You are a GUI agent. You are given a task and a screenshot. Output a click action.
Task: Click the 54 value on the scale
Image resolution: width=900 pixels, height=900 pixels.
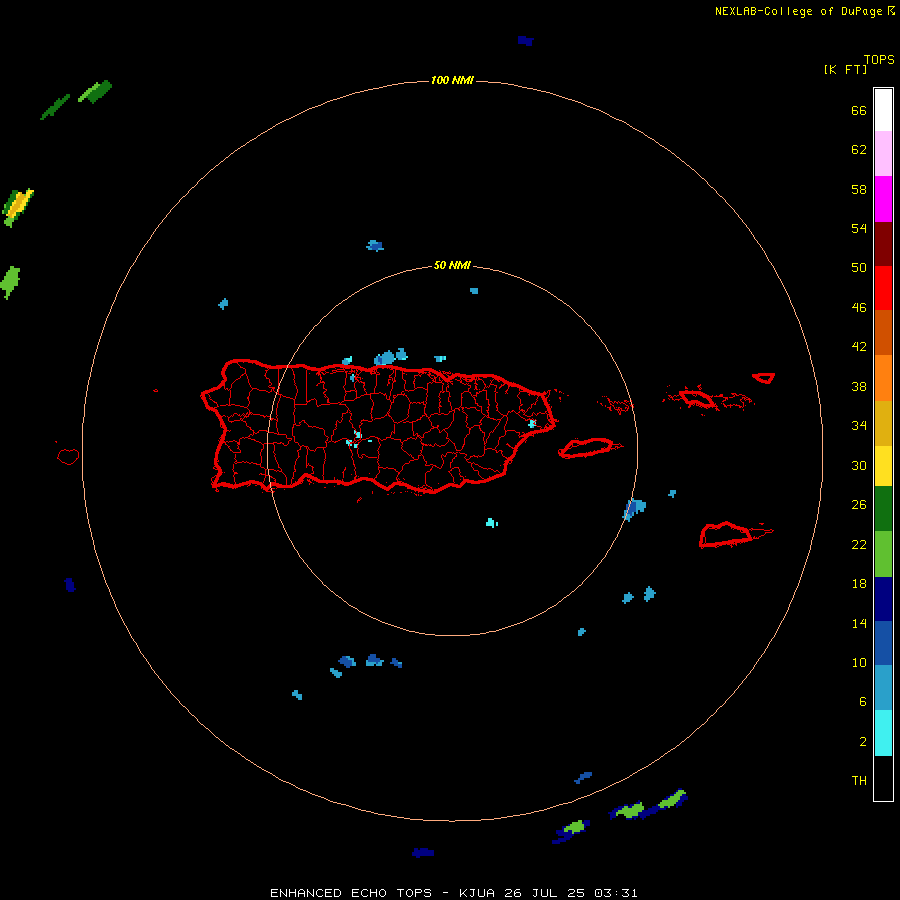[x=859, y=228]
